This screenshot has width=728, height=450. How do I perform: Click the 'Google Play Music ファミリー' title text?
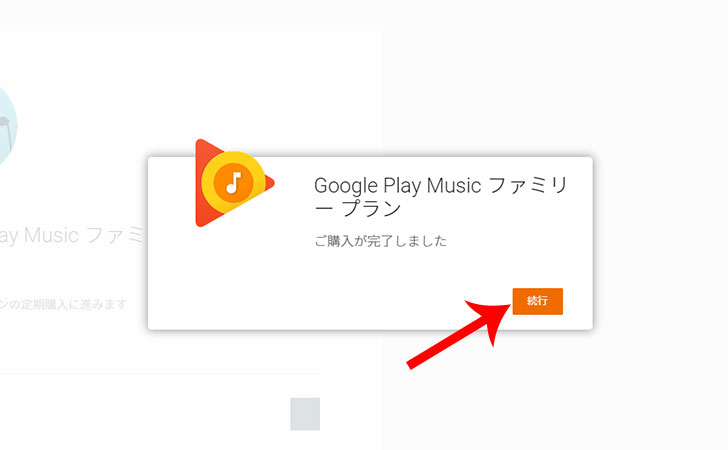441,186
